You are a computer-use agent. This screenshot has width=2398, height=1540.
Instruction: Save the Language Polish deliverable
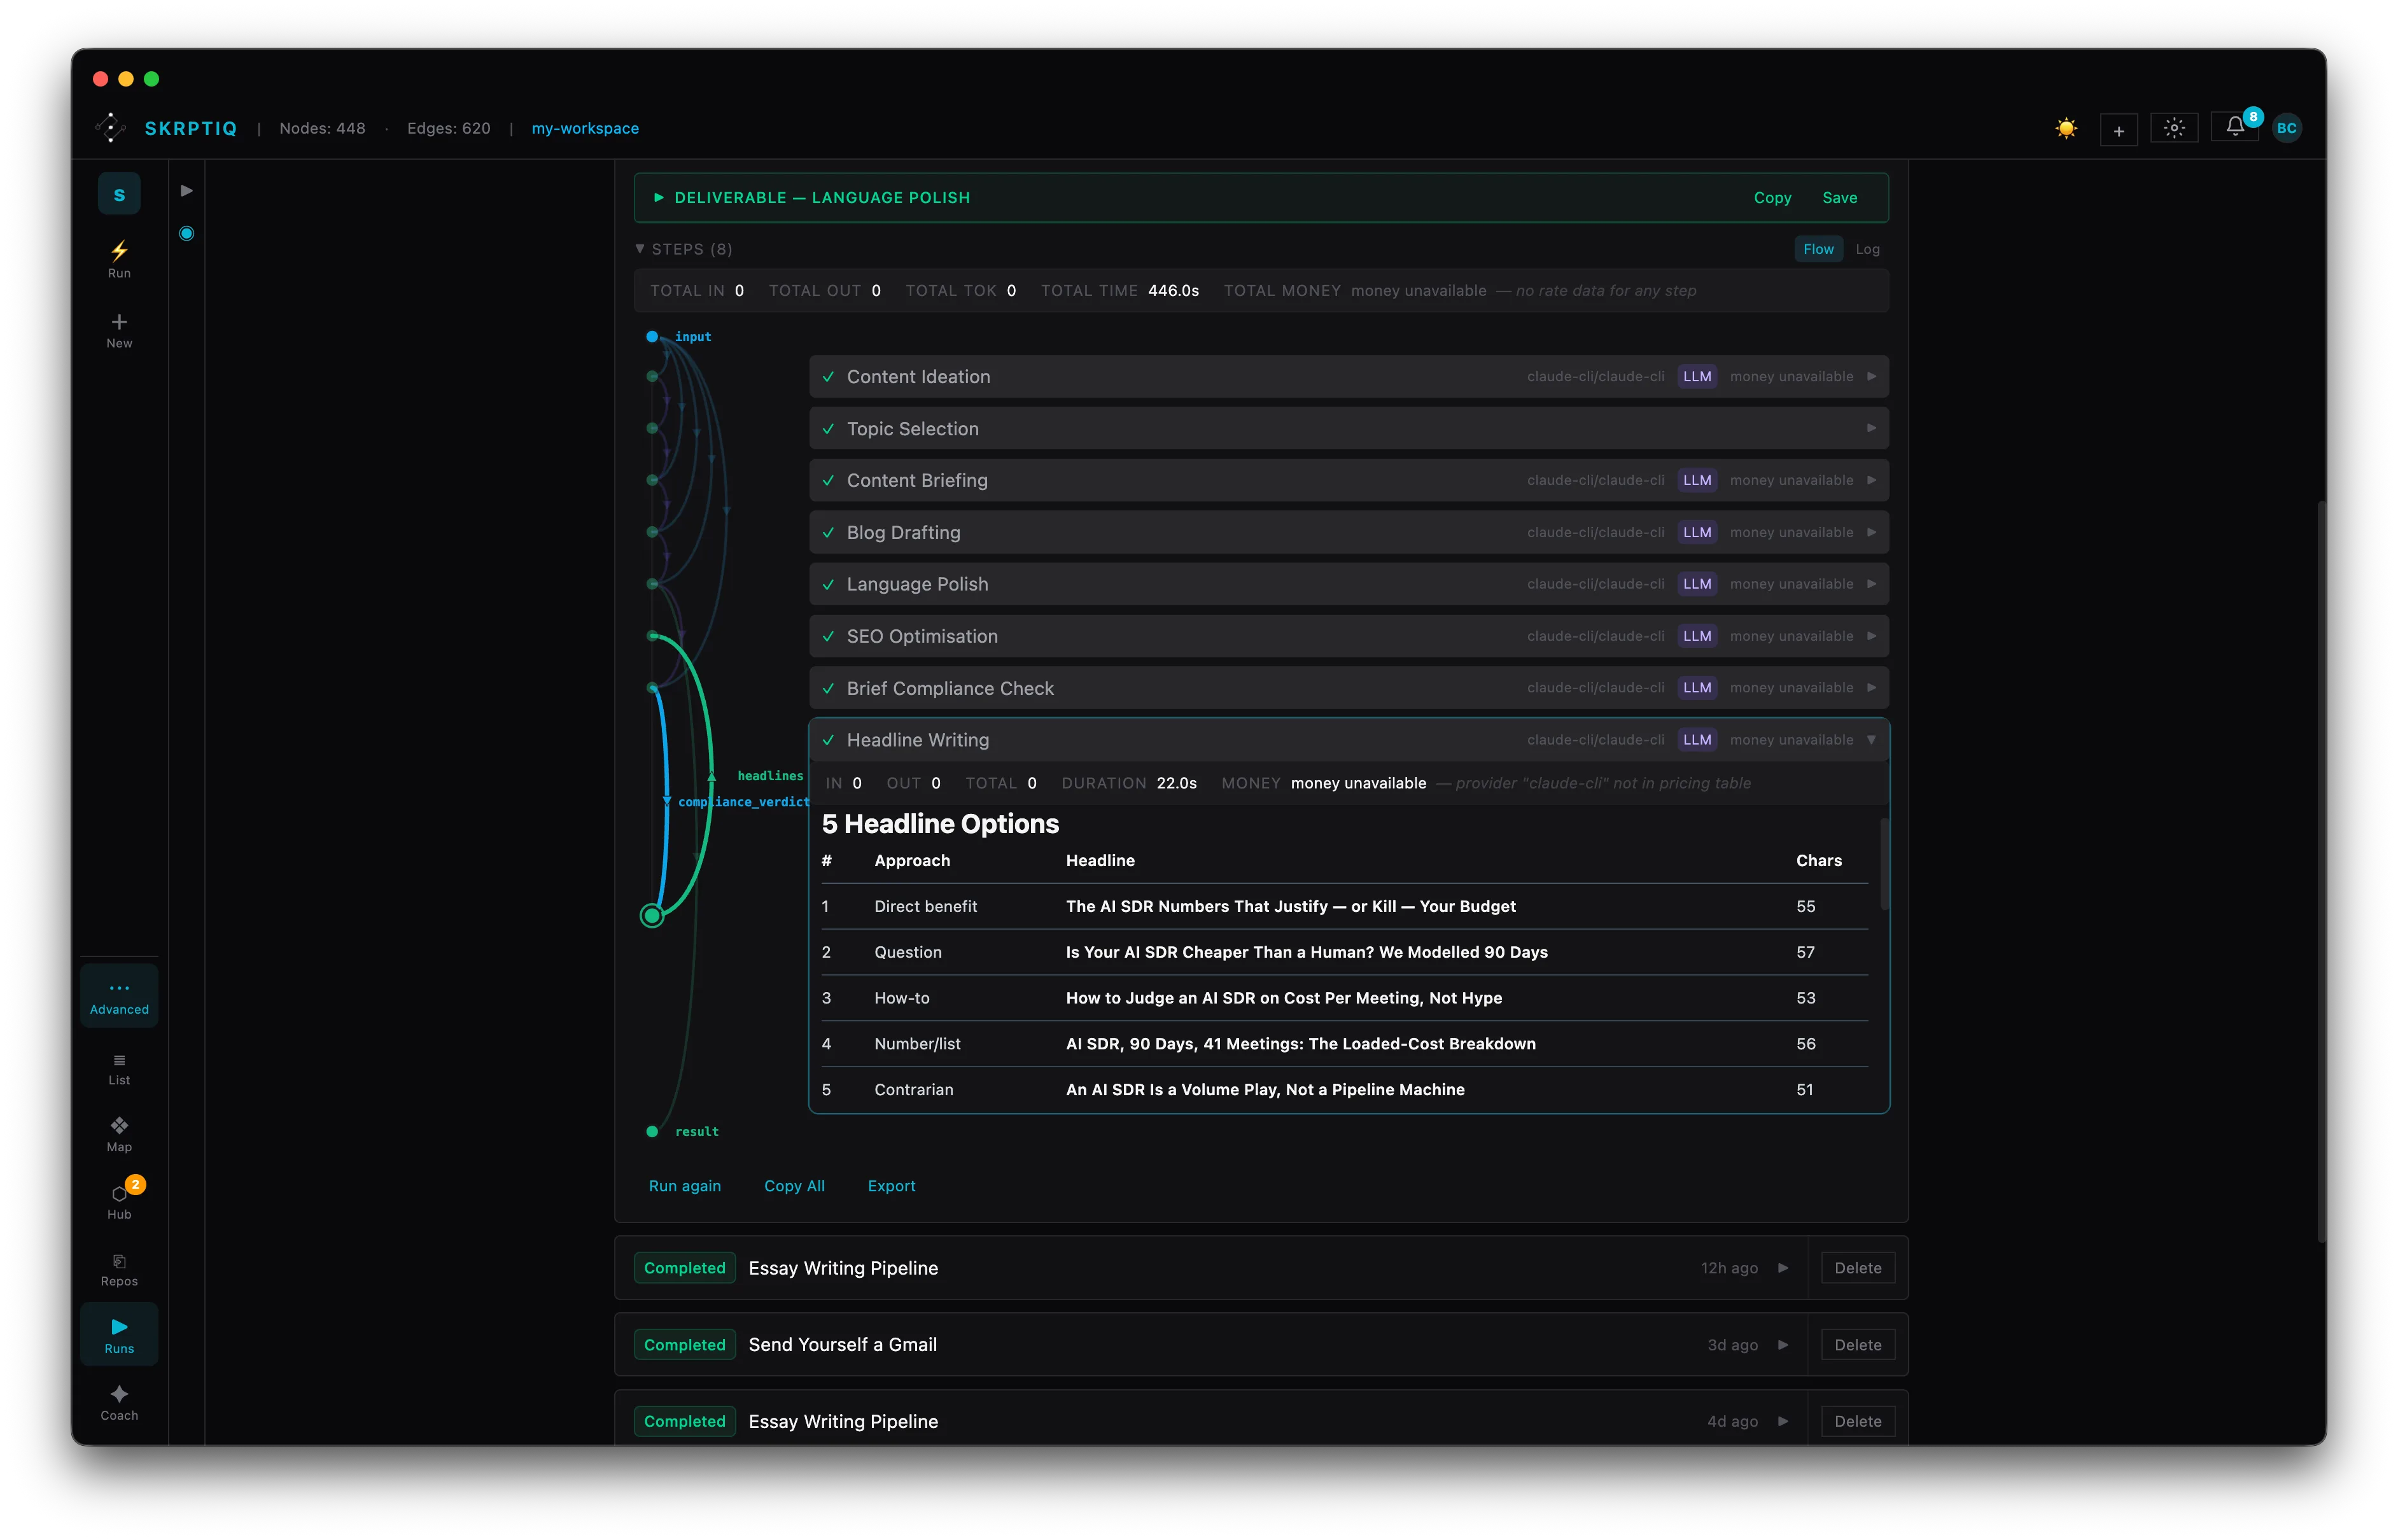[1839, 198]
